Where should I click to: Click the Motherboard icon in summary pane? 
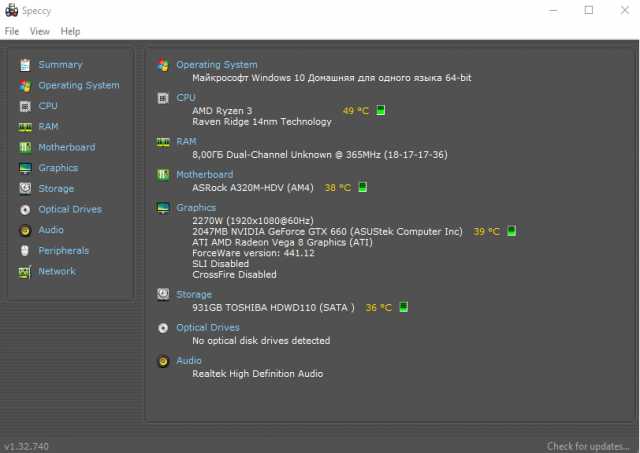click(163, 175)
